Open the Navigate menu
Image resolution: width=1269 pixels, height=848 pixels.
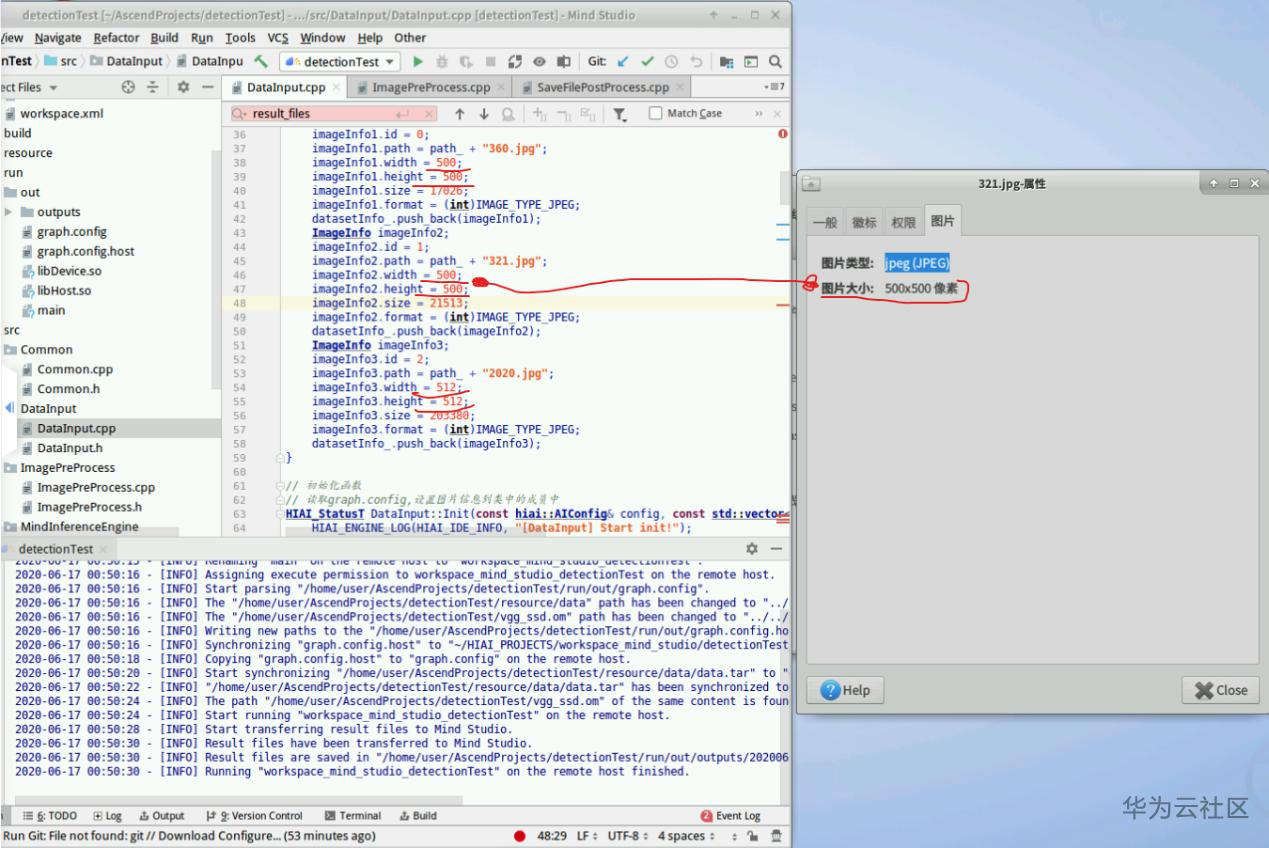click(x=59, y=38)
